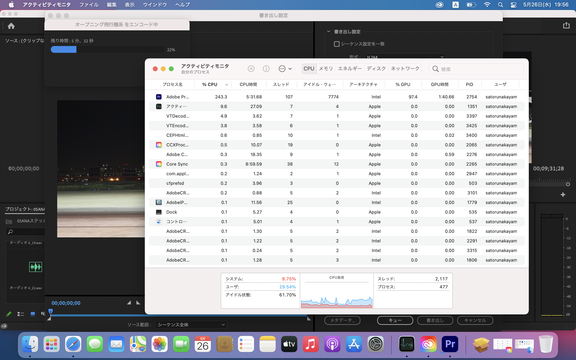Click the Adobe Premiere icon in process list
The width and height of the screenshot is (576, 360).
pos(159,97)
